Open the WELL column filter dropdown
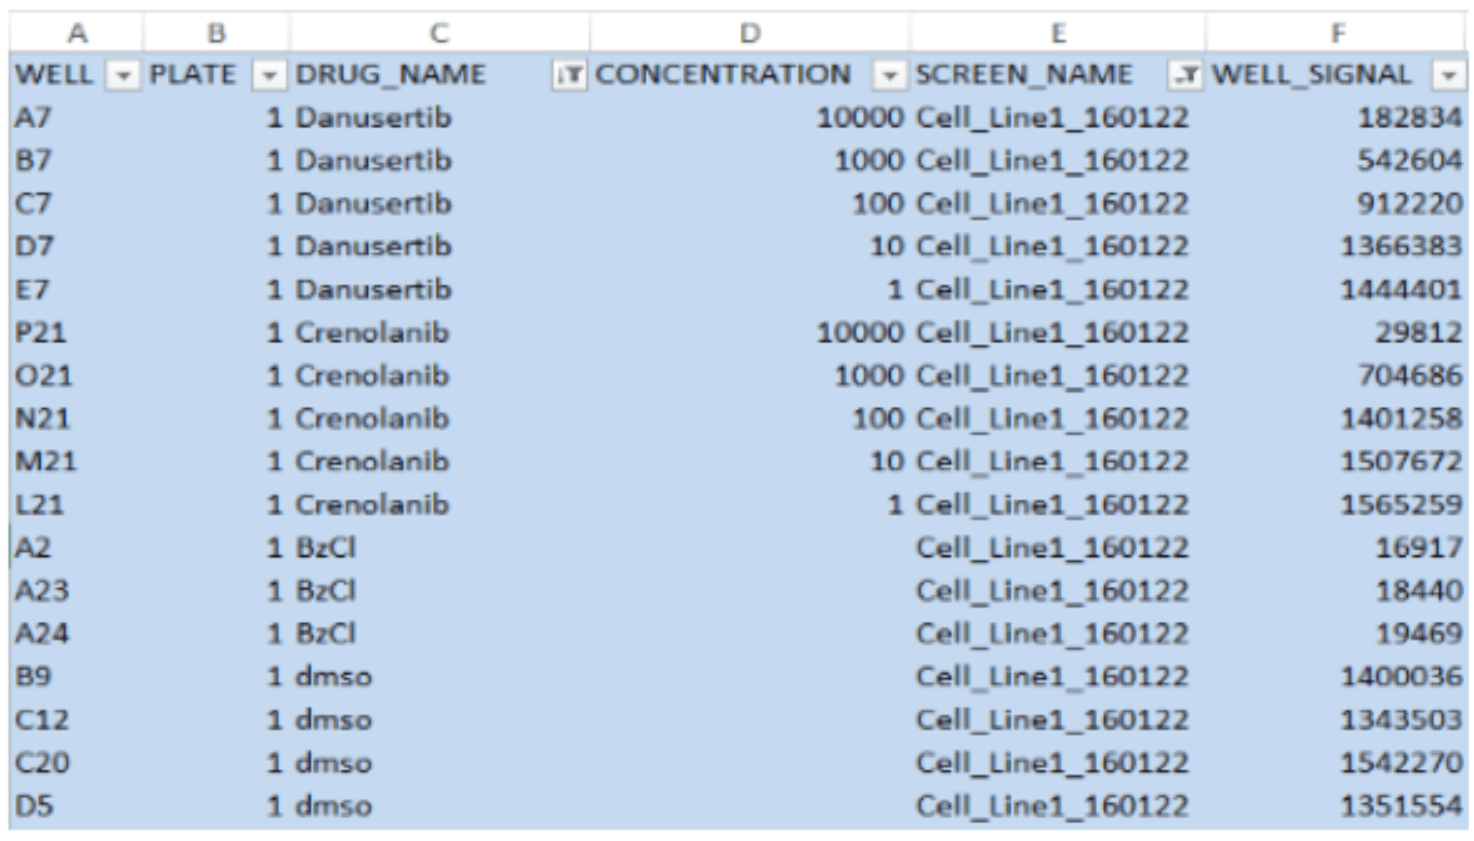The width and height of the screenshot is (1474, 841). pos(123,75)
